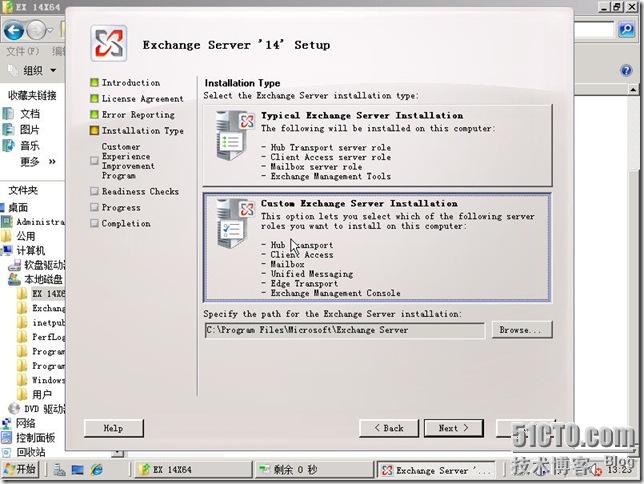Click Explorer forward arrow button
The image size is (644, 484).
[x=36, y=30]
